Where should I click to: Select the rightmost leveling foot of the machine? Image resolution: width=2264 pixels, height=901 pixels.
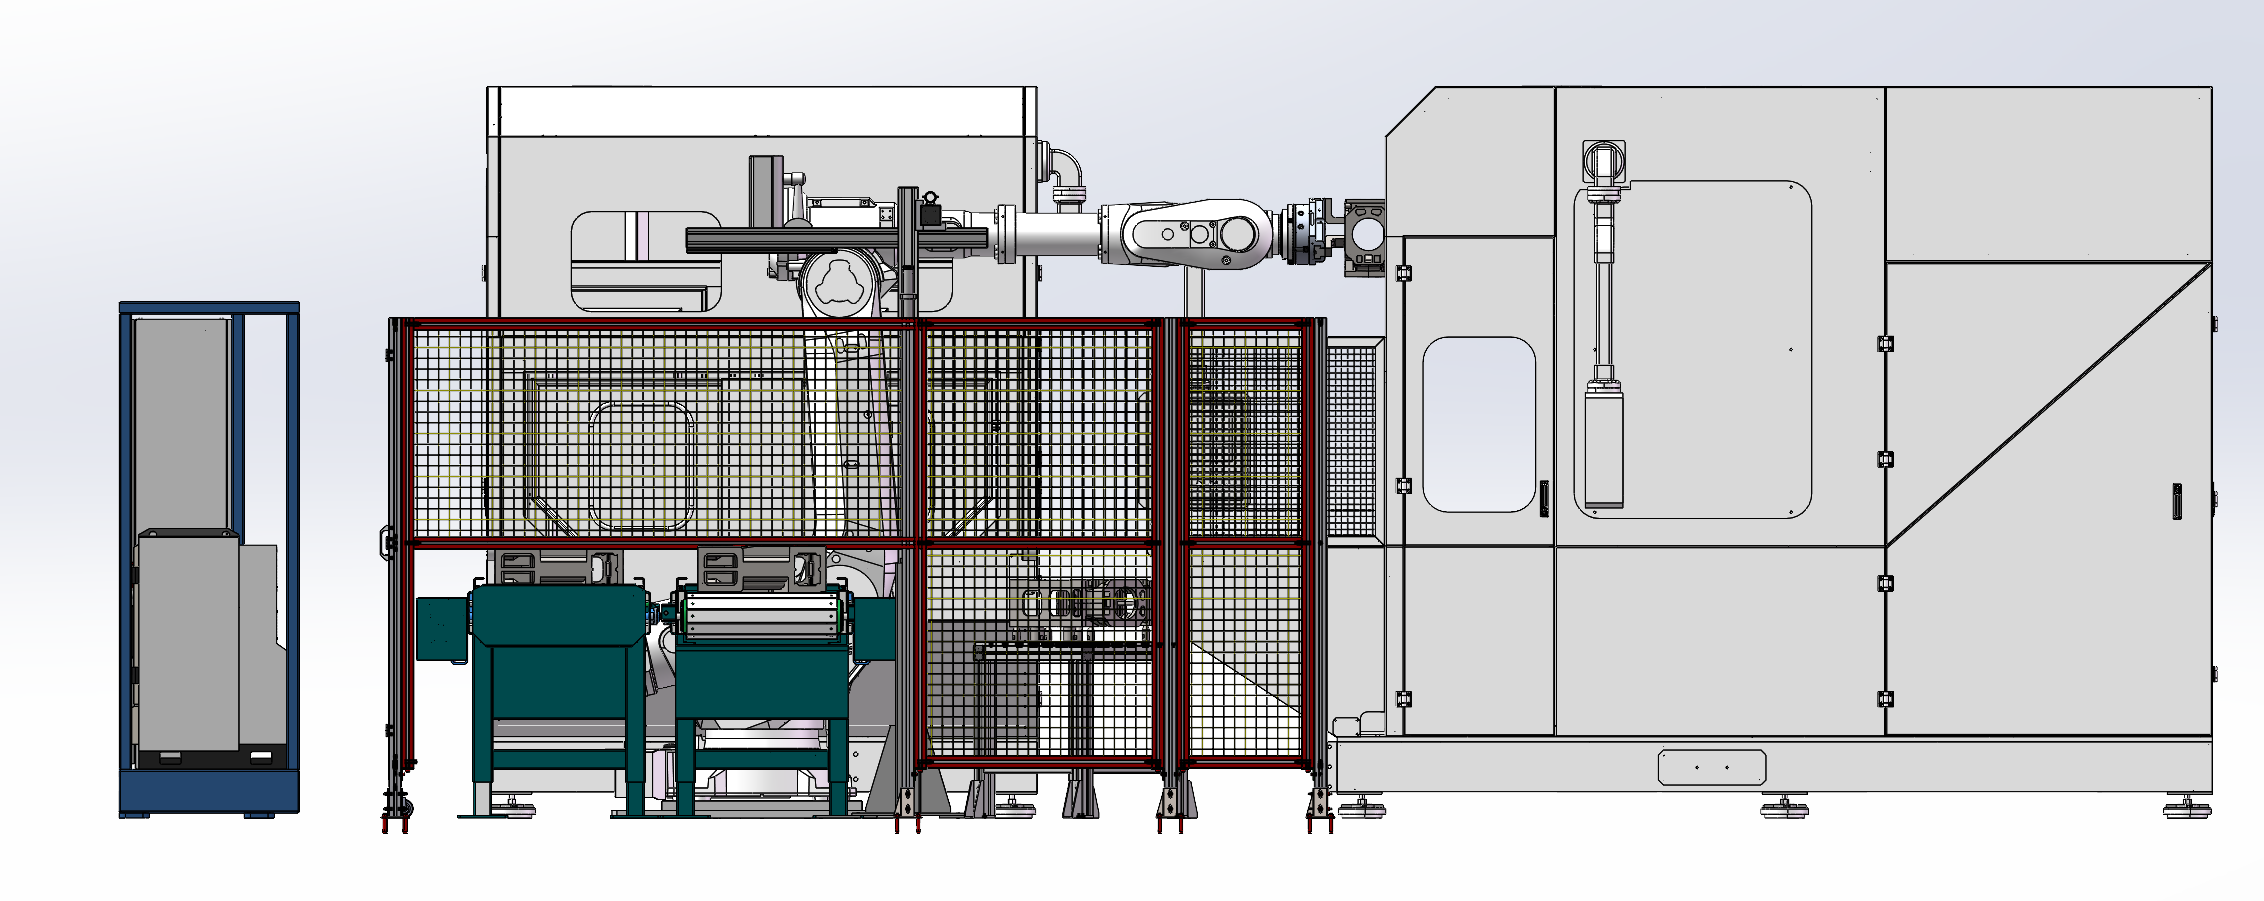point(2187,806)
